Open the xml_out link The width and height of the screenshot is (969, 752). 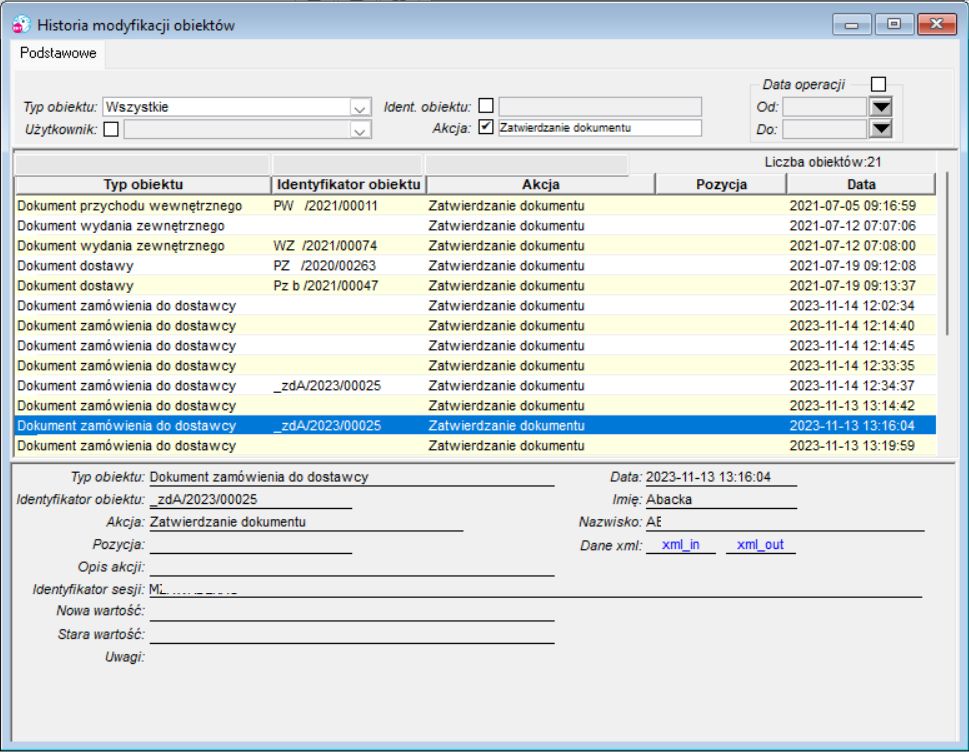tap(760, 544)
